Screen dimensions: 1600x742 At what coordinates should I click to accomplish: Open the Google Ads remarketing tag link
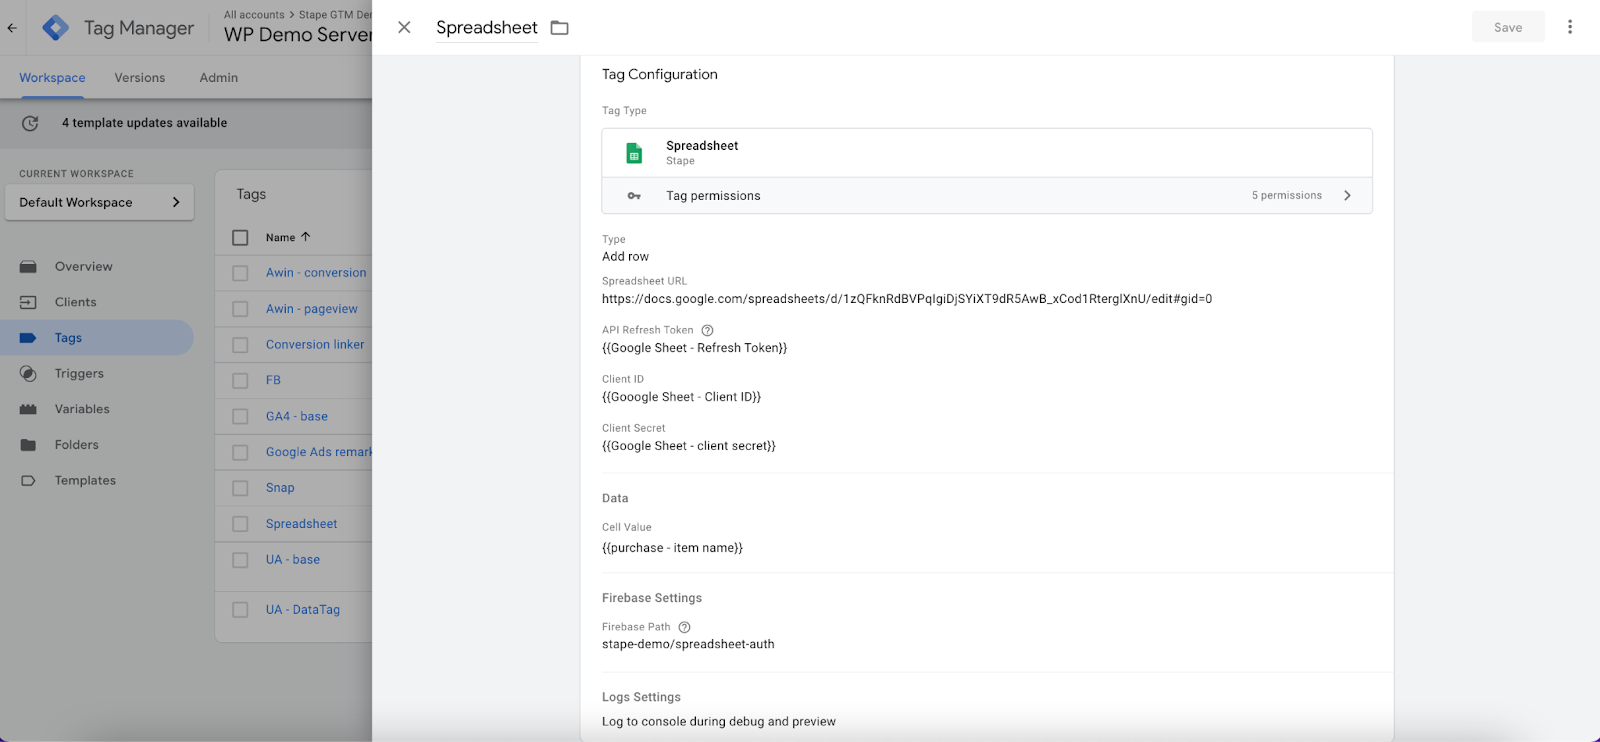319,452
